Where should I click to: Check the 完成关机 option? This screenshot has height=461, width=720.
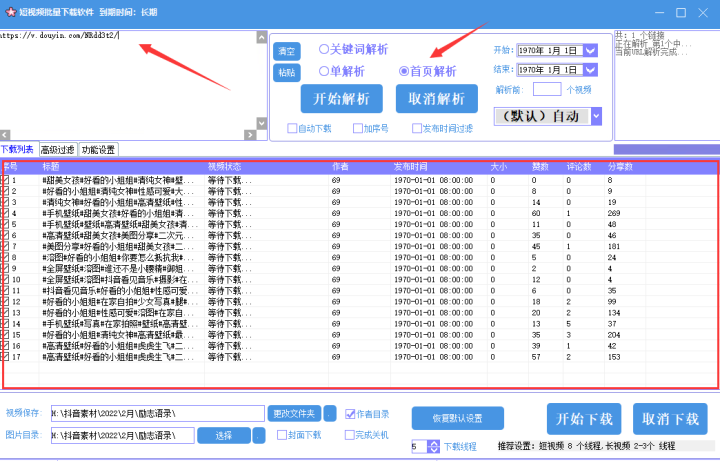click(x=350, y=435)
